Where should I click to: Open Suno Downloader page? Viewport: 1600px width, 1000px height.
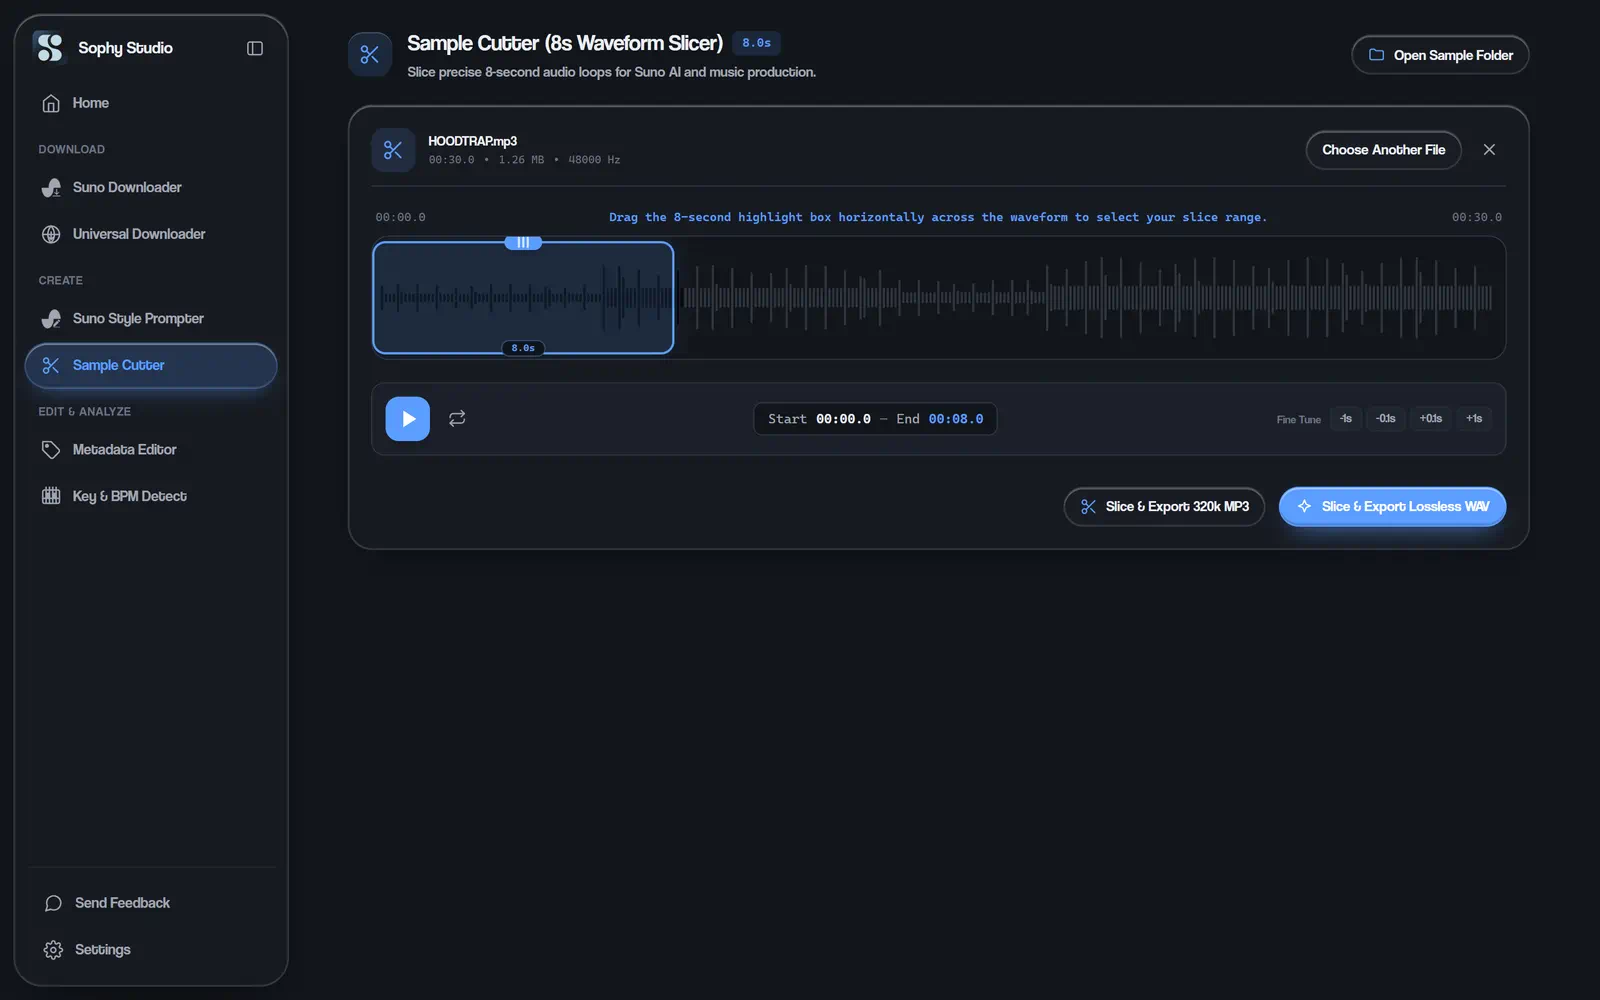pos(151,187)
